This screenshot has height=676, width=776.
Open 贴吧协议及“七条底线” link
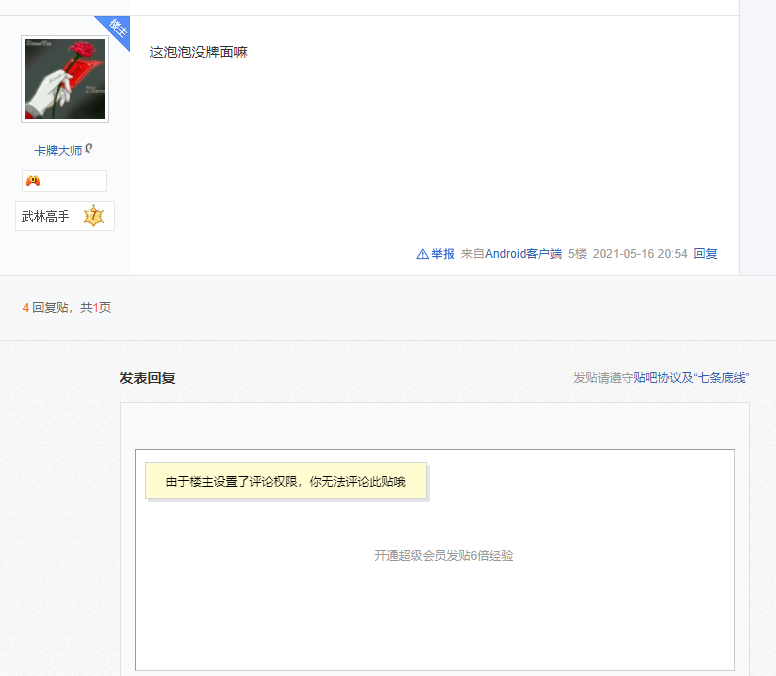691,378
